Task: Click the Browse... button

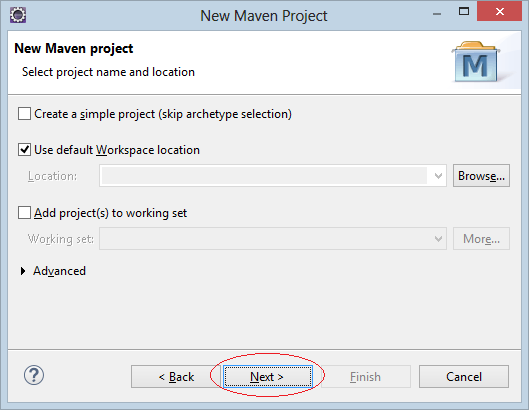Action: click(x=481, y=176)
